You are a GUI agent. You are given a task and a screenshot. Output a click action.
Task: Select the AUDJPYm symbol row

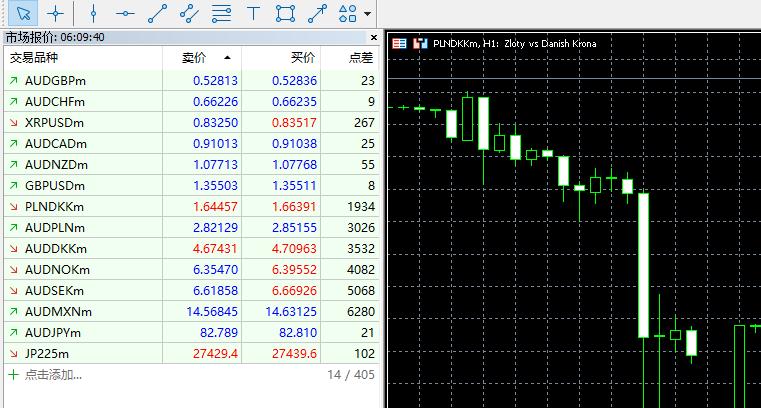pyautogui.click(x=192, y=332)
